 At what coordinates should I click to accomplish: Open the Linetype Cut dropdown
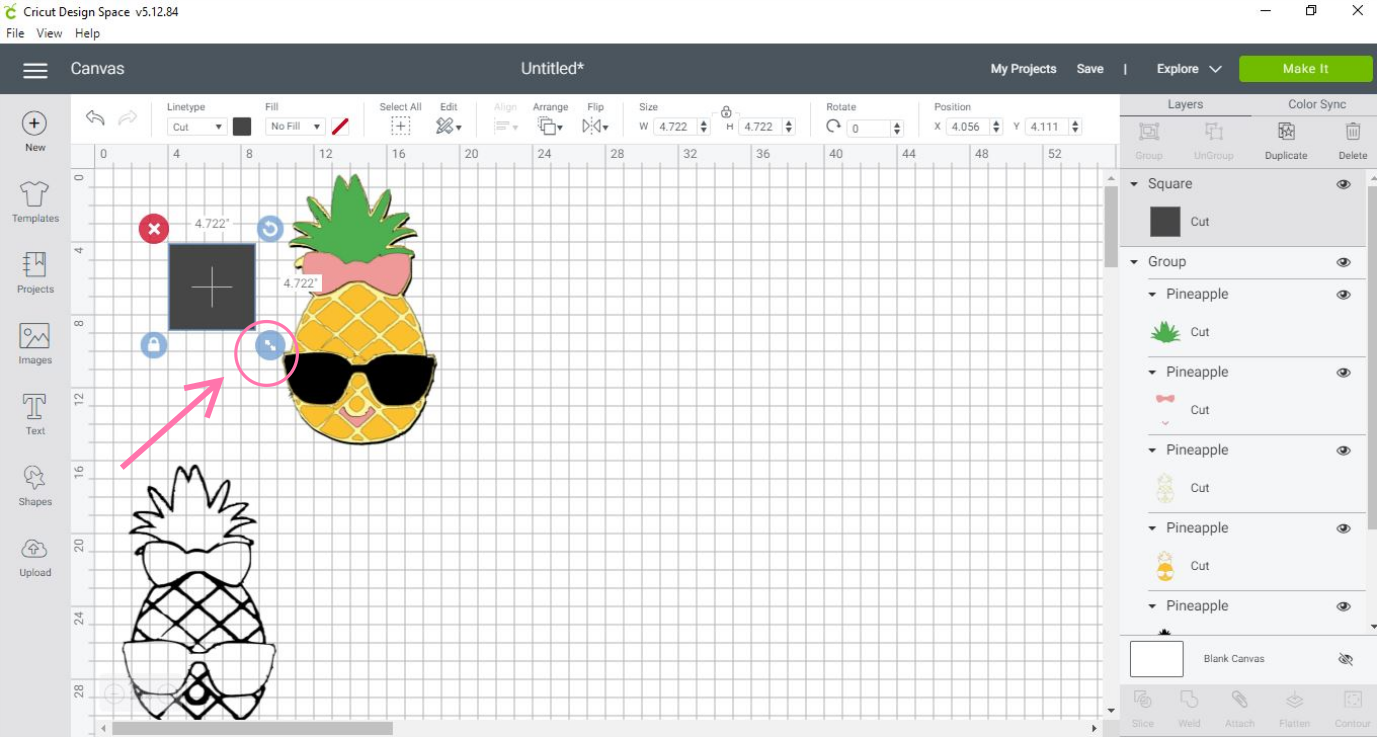(x=196, y=127)
